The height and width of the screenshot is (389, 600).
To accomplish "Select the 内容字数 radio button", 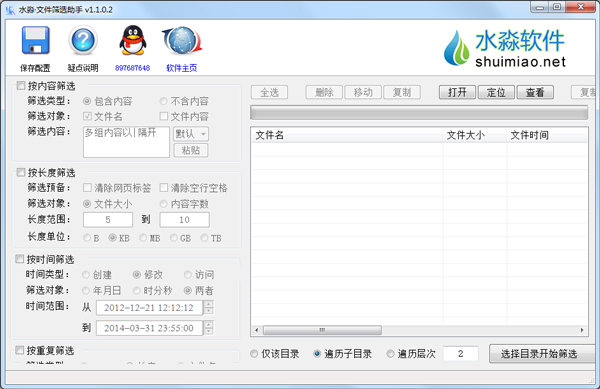I will [x=164, y=203].
